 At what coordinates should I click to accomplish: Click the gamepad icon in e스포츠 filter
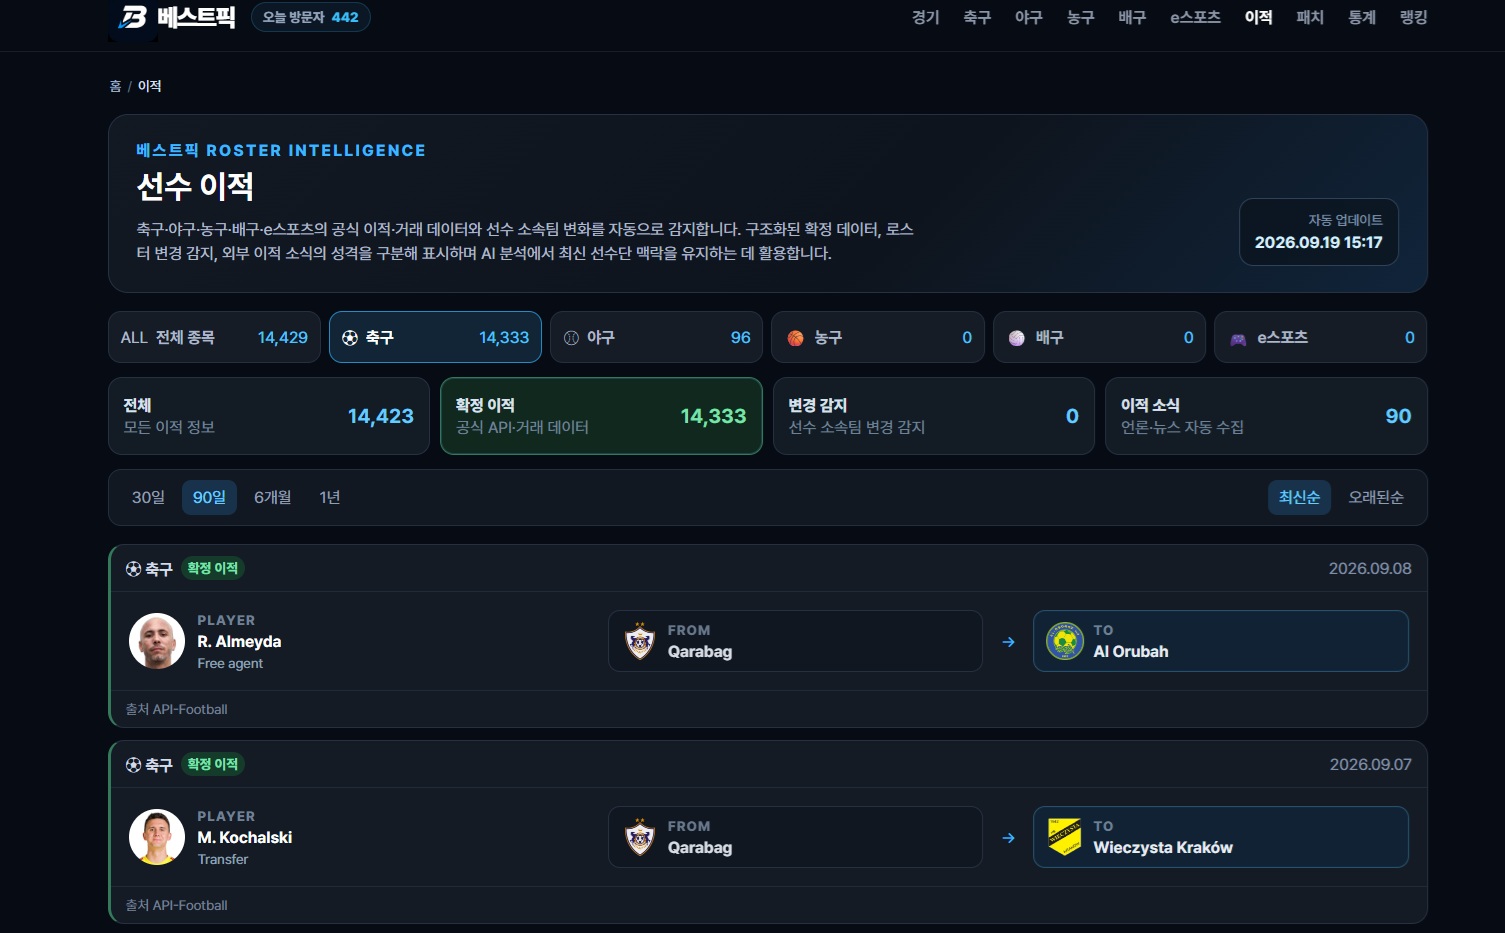(x=1238, y=339)
